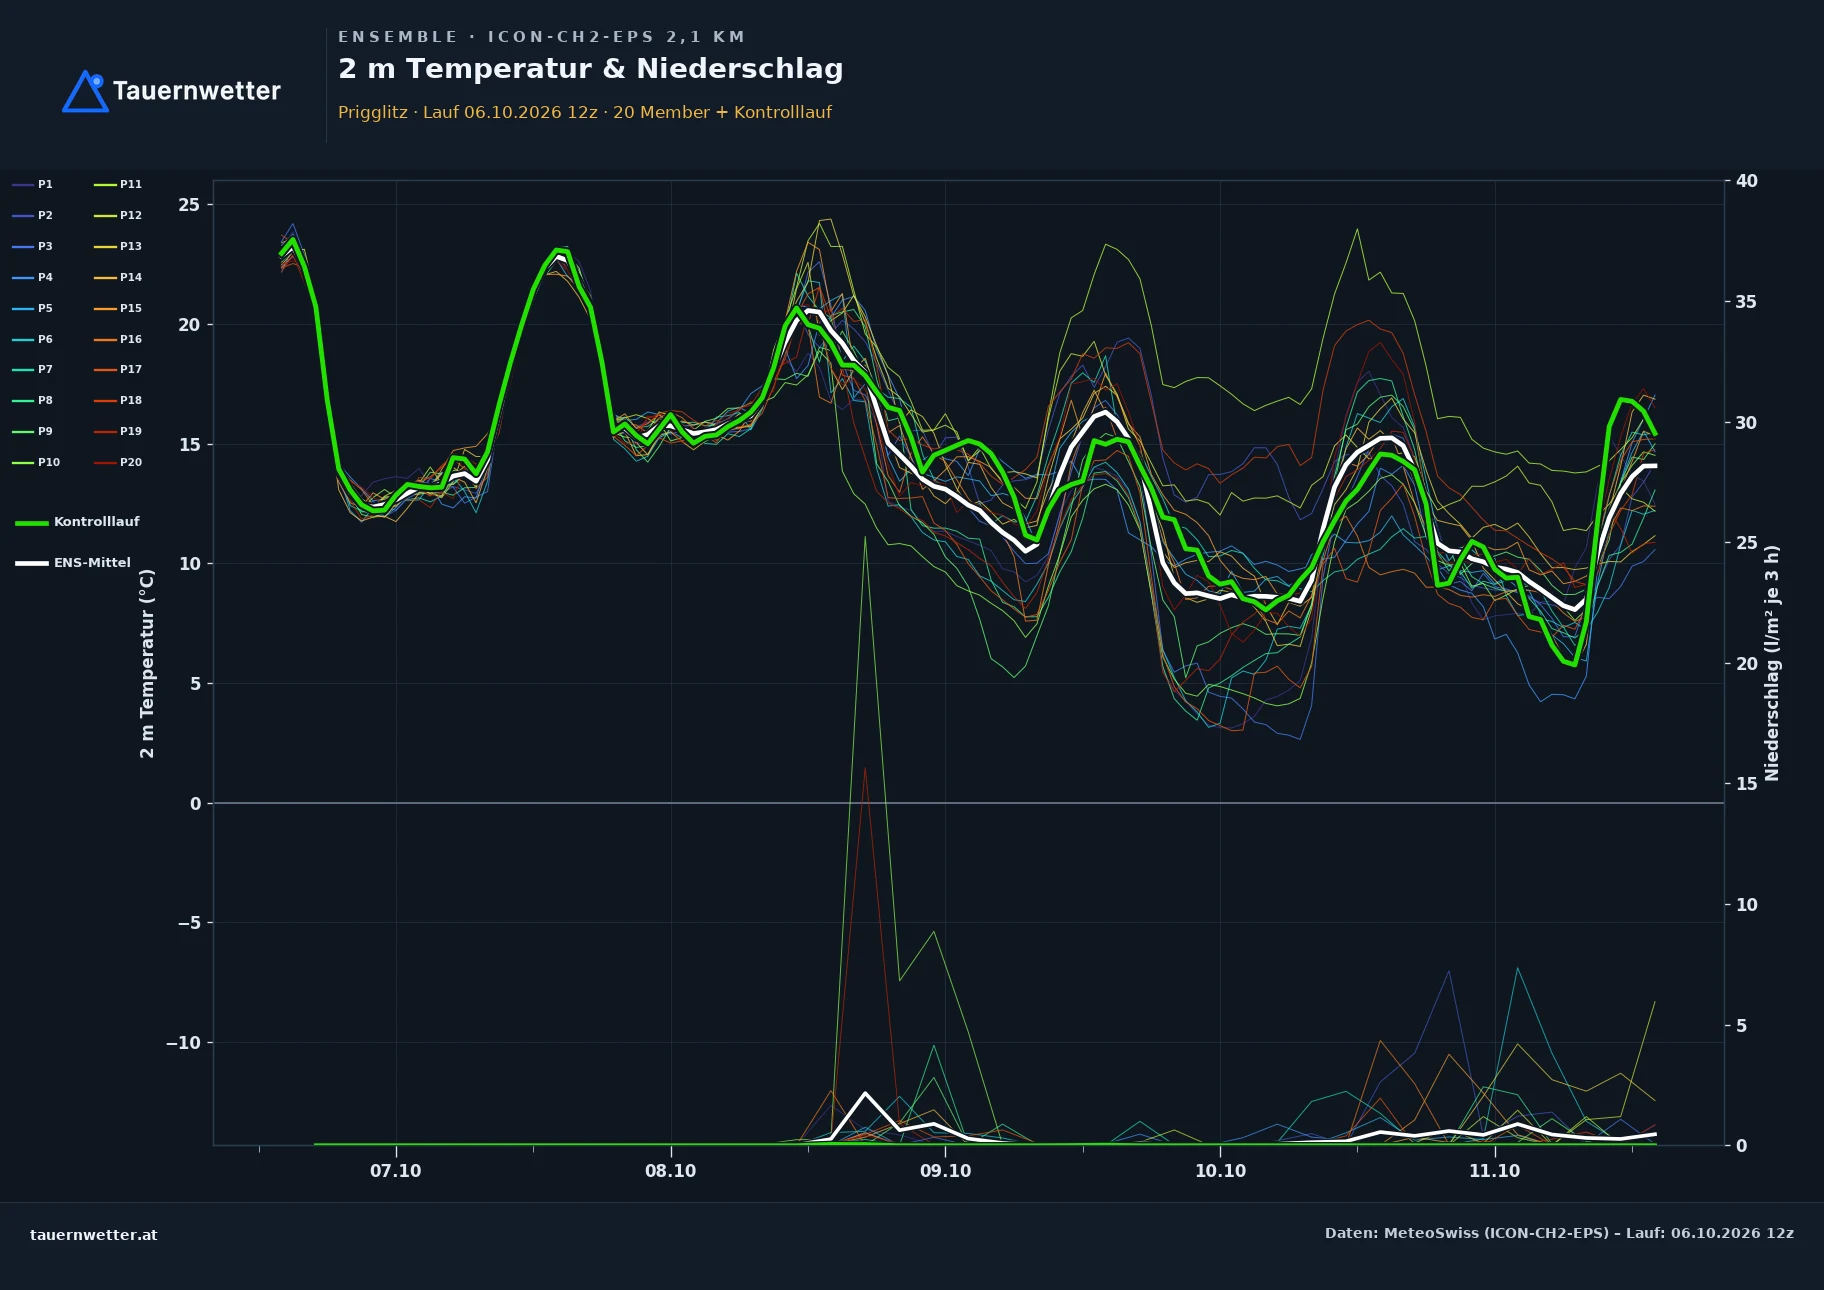Screen dimensions: 1824x1290
Task: Select the P17 legend entry
Action: [x=118, y=369]
